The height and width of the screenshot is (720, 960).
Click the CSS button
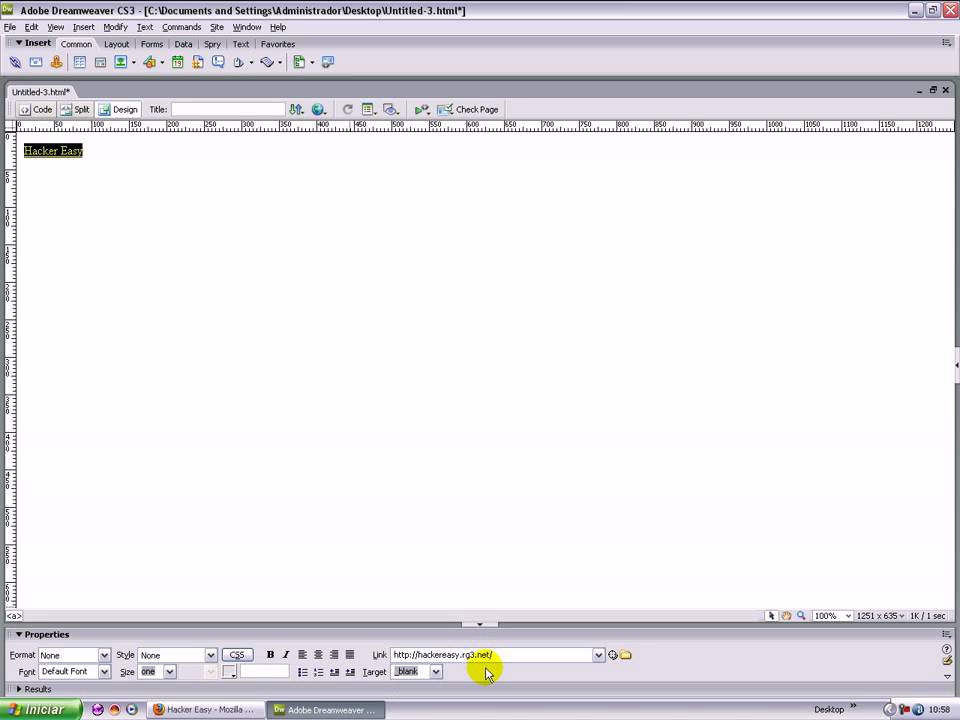point(237,655)
